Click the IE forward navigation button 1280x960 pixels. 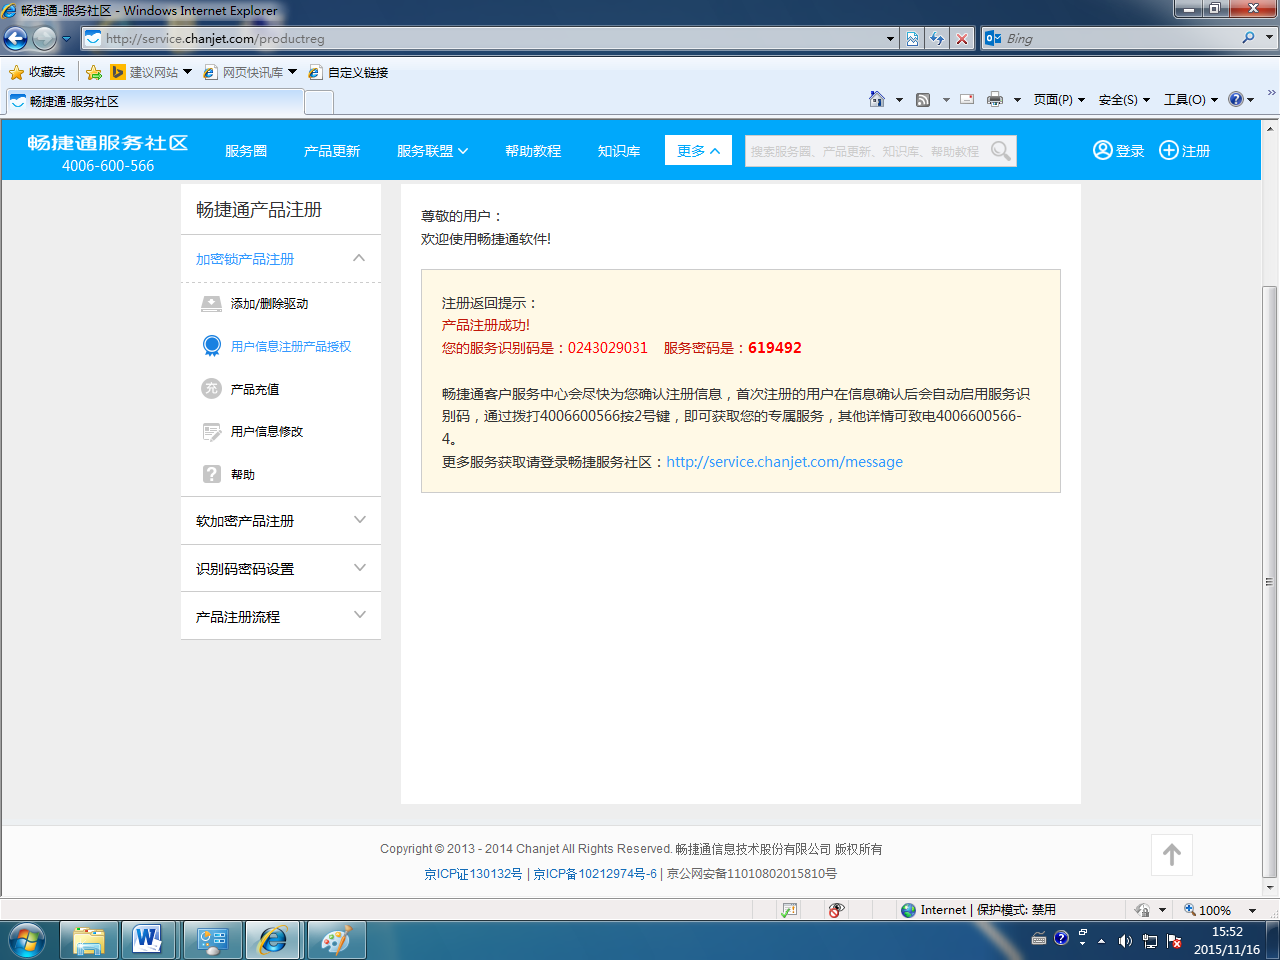[44, 38]
